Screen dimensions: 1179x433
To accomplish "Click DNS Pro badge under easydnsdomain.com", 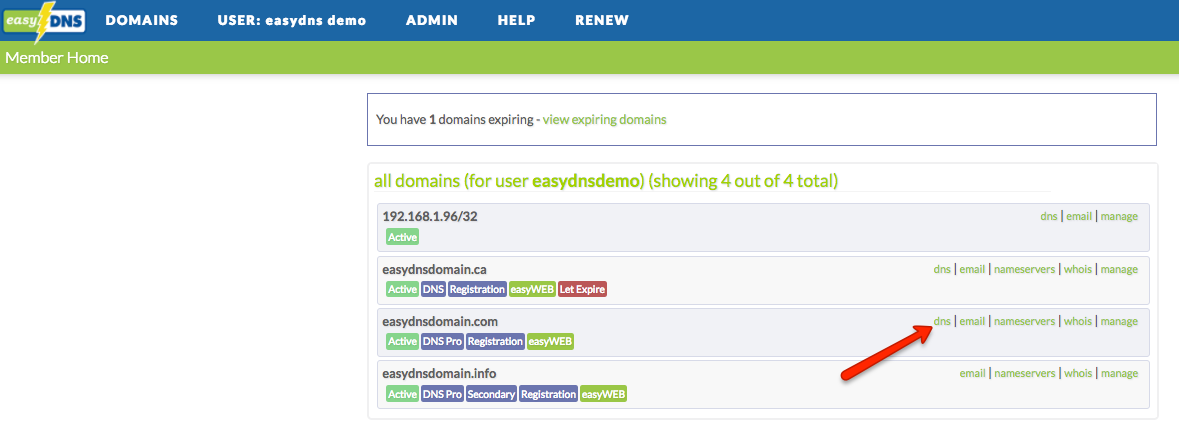I will (x=442, y=341).
